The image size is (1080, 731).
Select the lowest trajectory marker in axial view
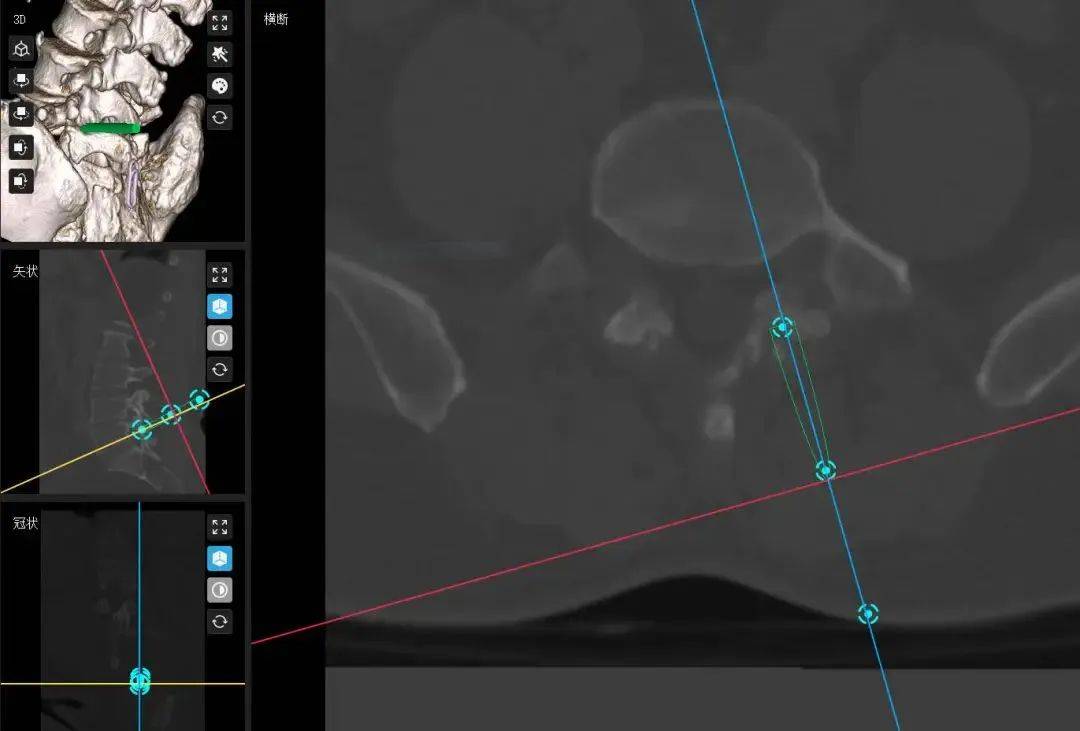point(868,614)
